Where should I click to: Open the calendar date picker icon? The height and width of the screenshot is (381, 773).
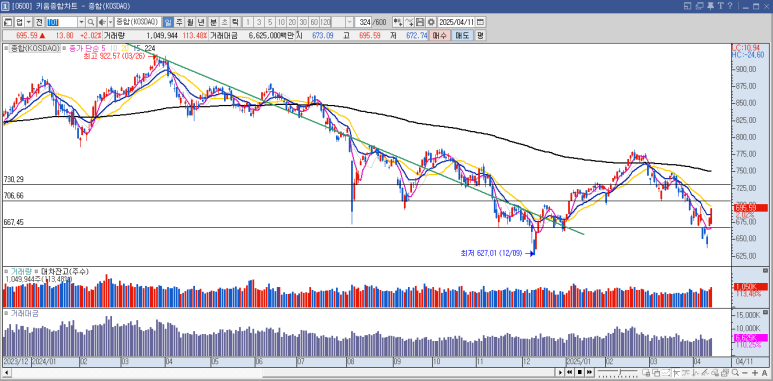pos(480,22)
